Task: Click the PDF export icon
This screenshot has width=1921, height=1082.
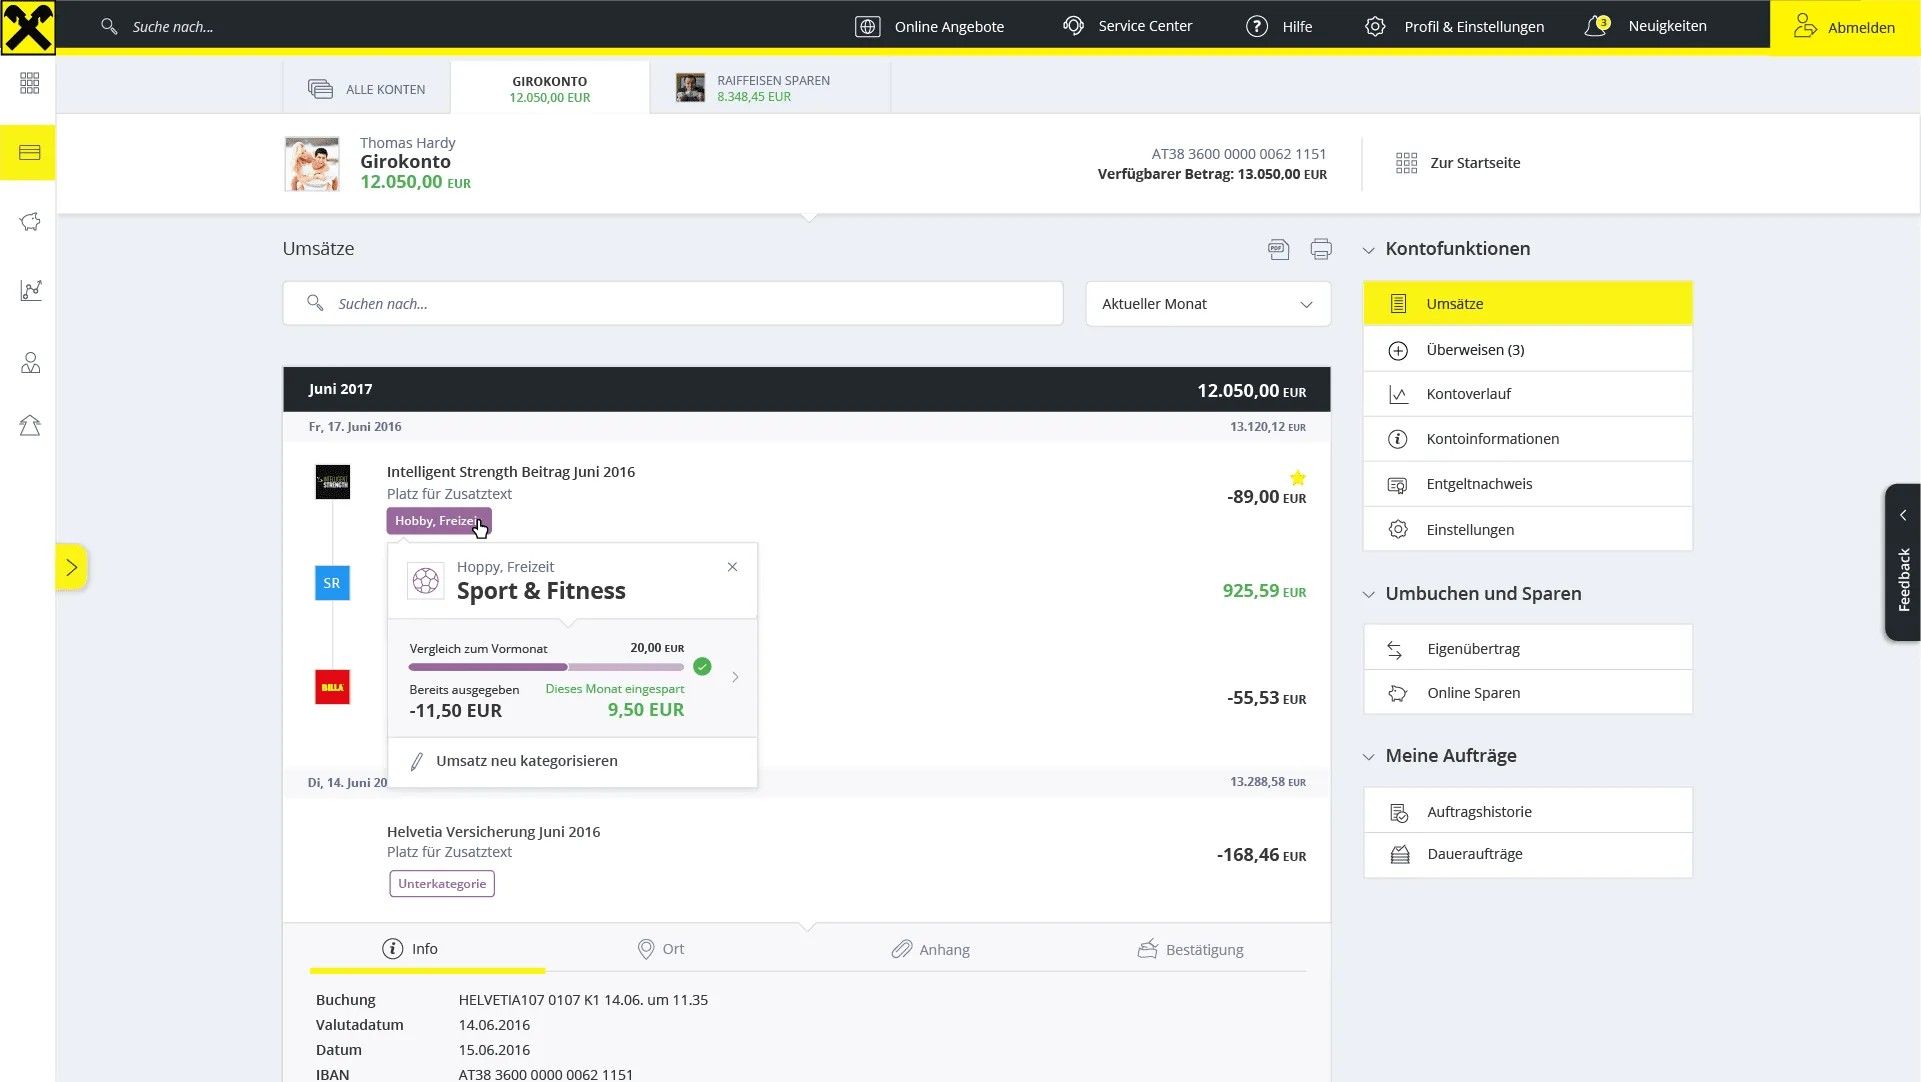Action: (x=1278, y=249)
